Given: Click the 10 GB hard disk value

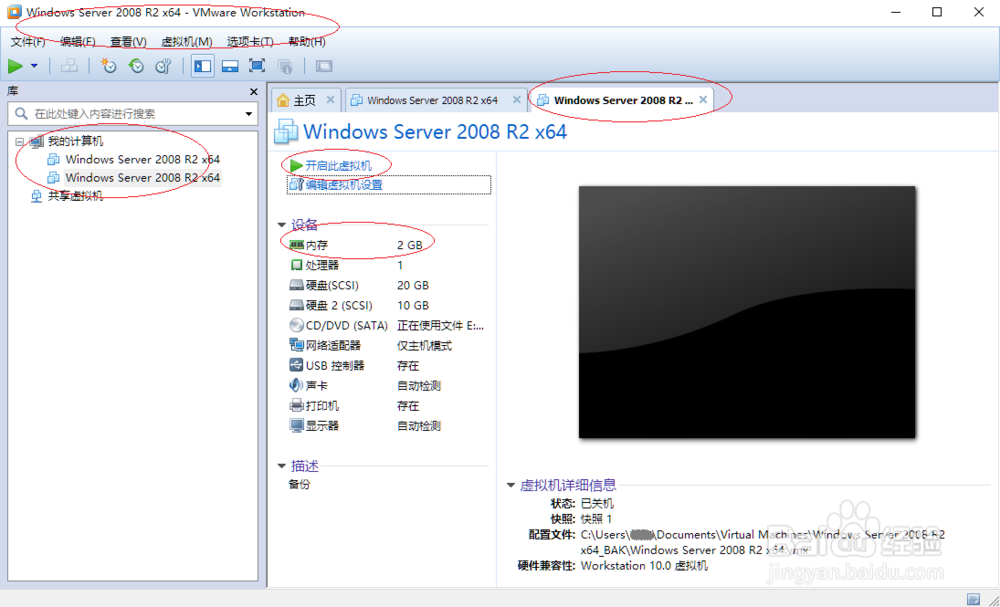Looking at the screenshot, I should (x=413, y=305).
